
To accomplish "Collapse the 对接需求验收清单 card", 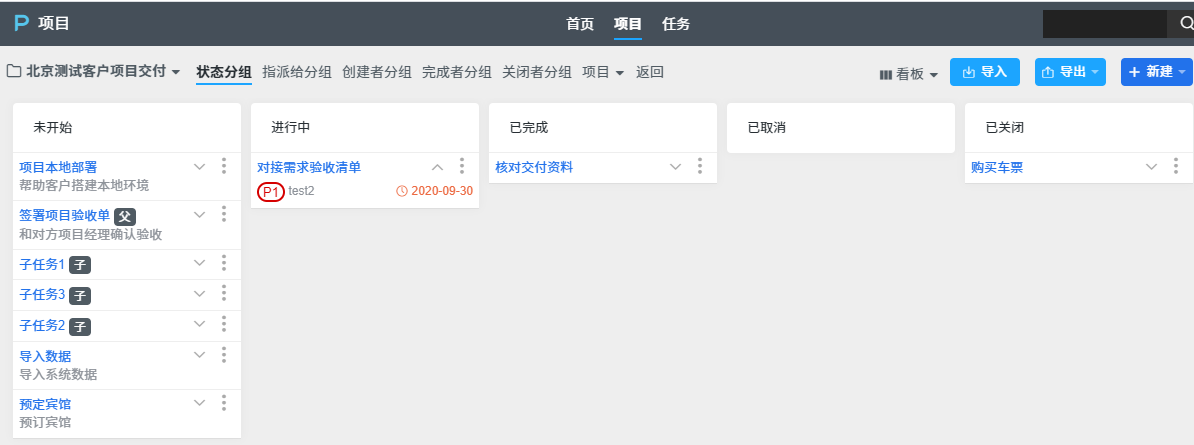I will 437,167.
